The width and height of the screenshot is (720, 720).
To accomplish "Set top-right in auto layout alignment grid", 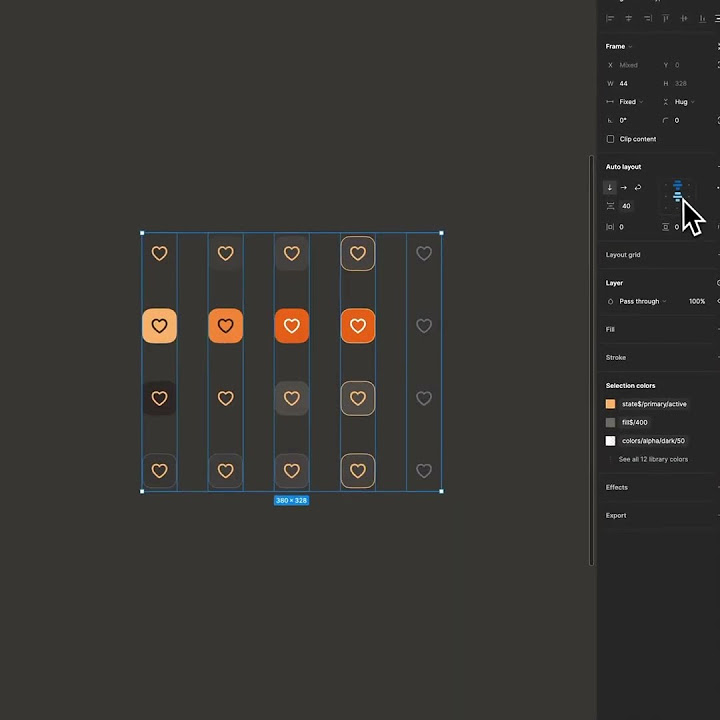I will [x=689, y=185].
